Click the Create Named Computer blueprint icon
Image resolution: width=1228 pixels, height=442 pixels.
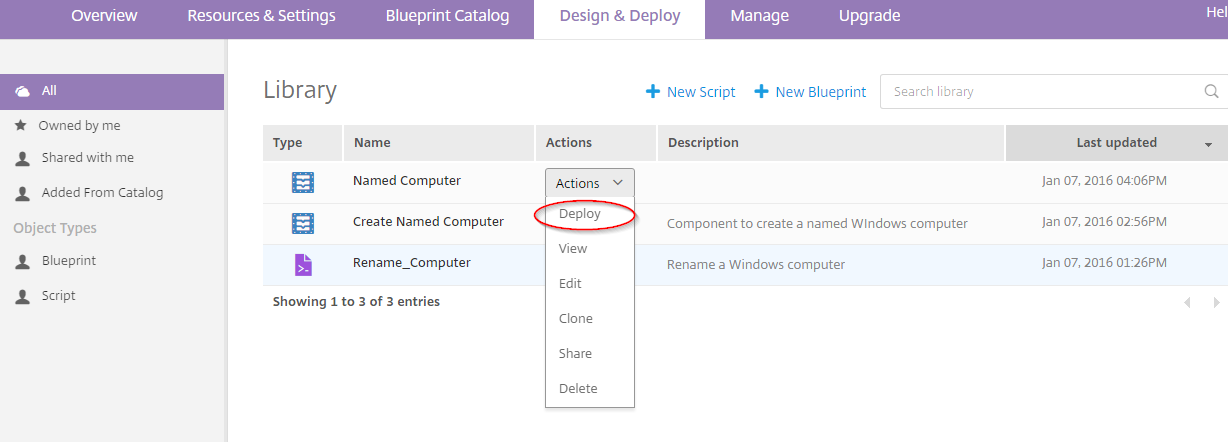tap(302, 222)
